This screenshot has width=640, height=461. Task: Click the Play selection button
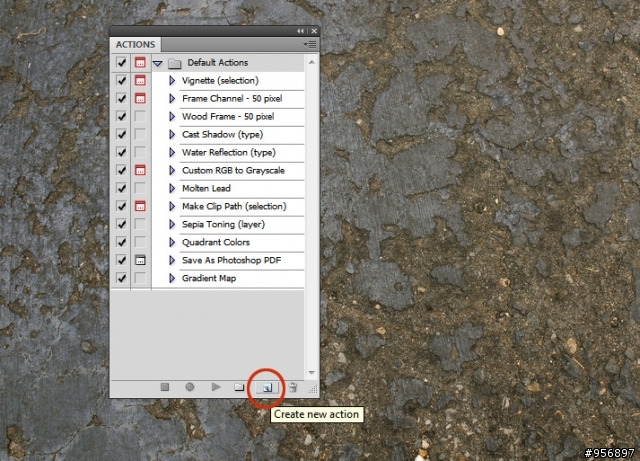[216, 387]
